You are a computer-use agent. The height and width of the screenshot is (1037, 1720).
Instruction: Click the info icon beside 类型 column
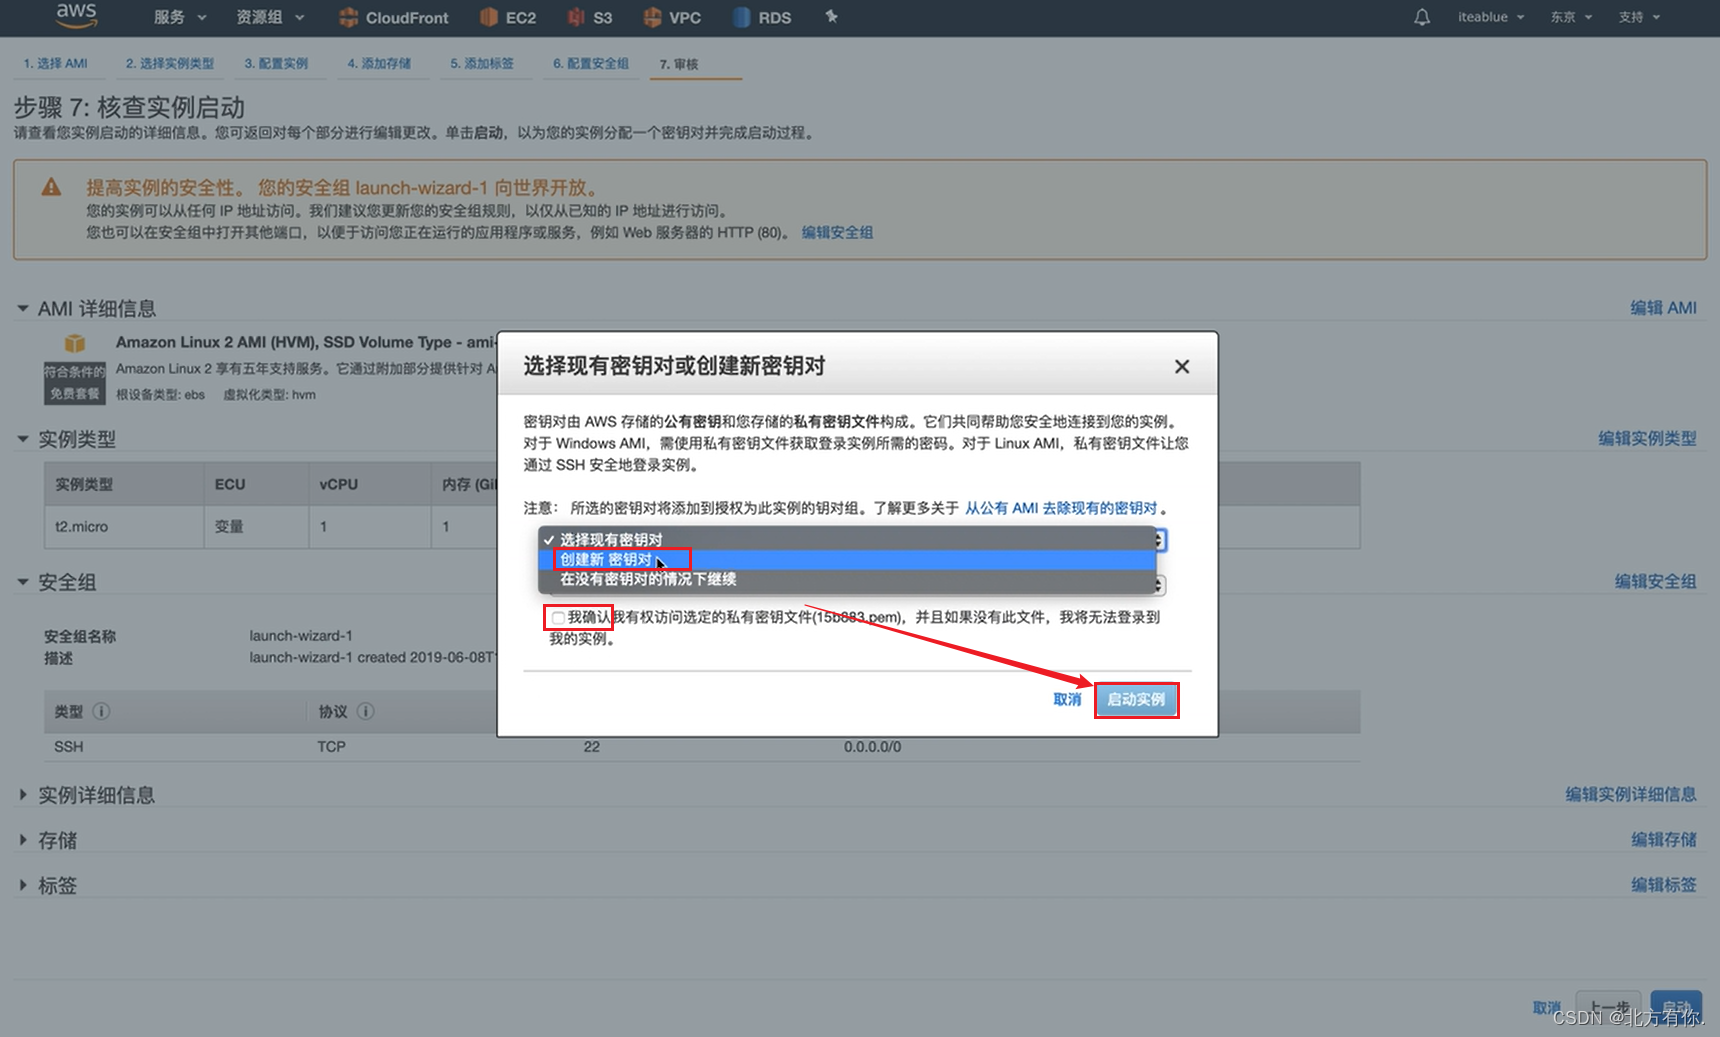click(x=100, y=711)
